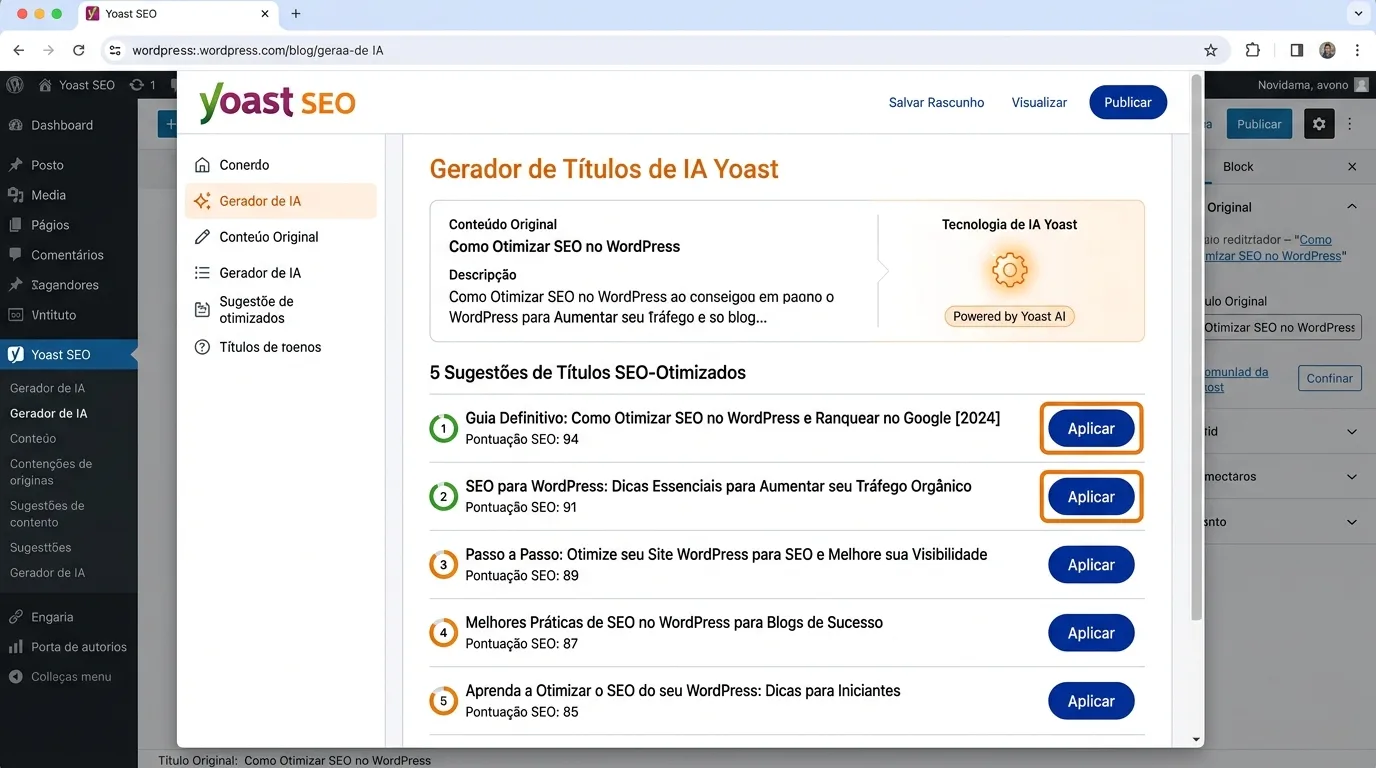Open the tab search dropdown arrow
The image size is (1376, 768).
pos(1357,14)
